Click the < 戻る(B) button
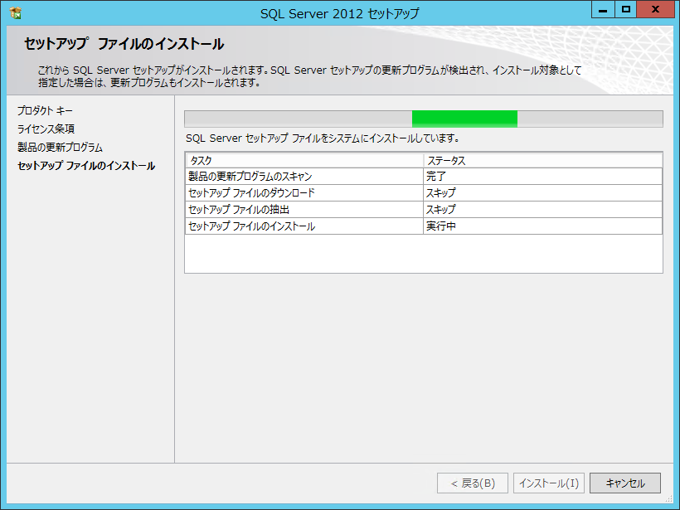Image resolution: width=680 pixels, height=510 pixels. click(472, 483)
